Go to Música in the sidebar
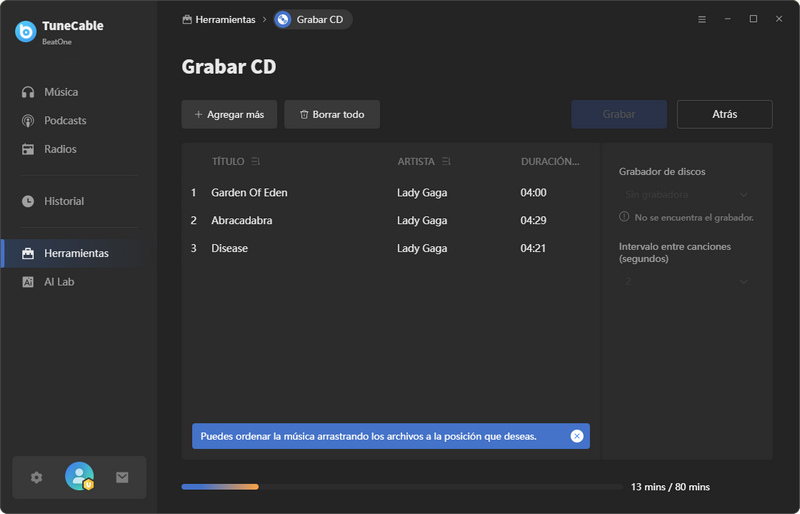 point(61,92)
